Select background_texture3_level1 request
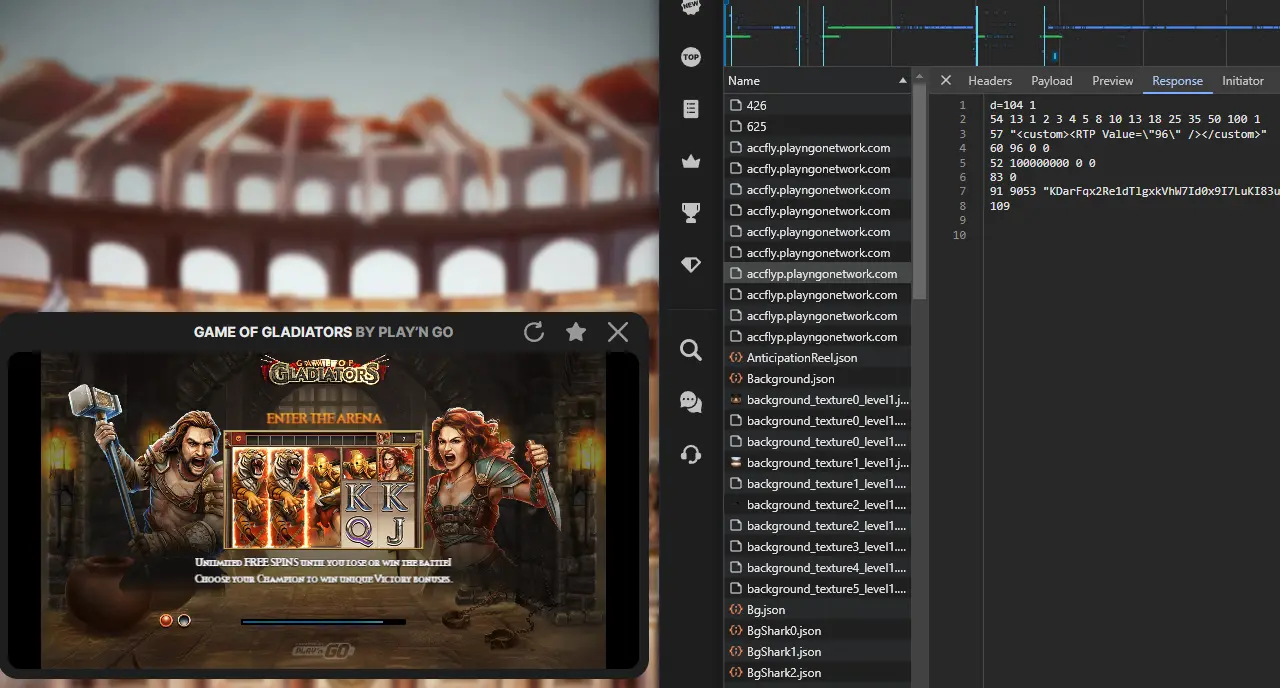The image size is (1280, 688). point(817,546)
